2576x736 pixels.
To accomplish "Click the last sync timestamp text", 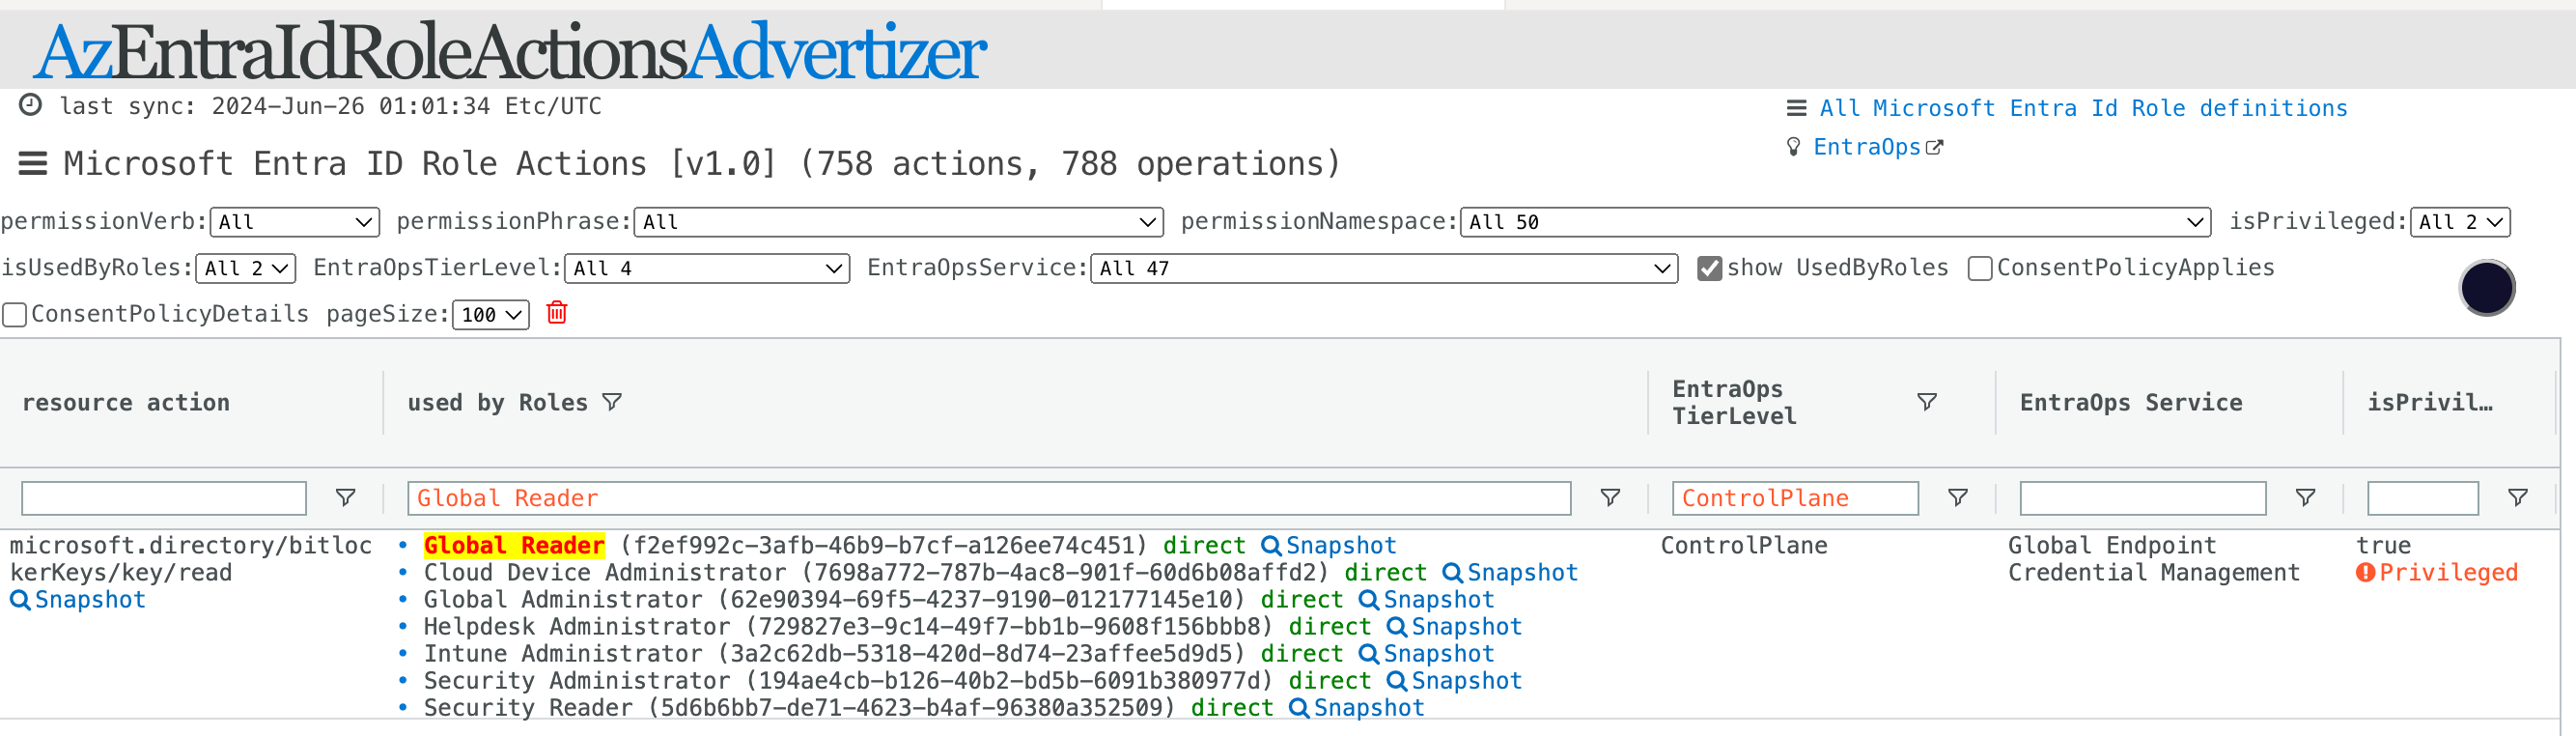I will coord(331,106).
